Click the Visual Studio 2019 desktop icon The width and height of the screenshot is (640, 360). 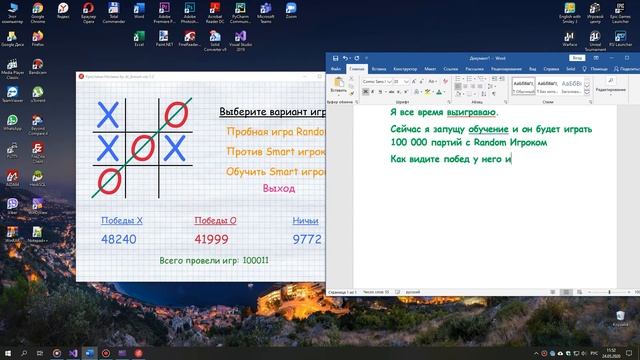240,40
